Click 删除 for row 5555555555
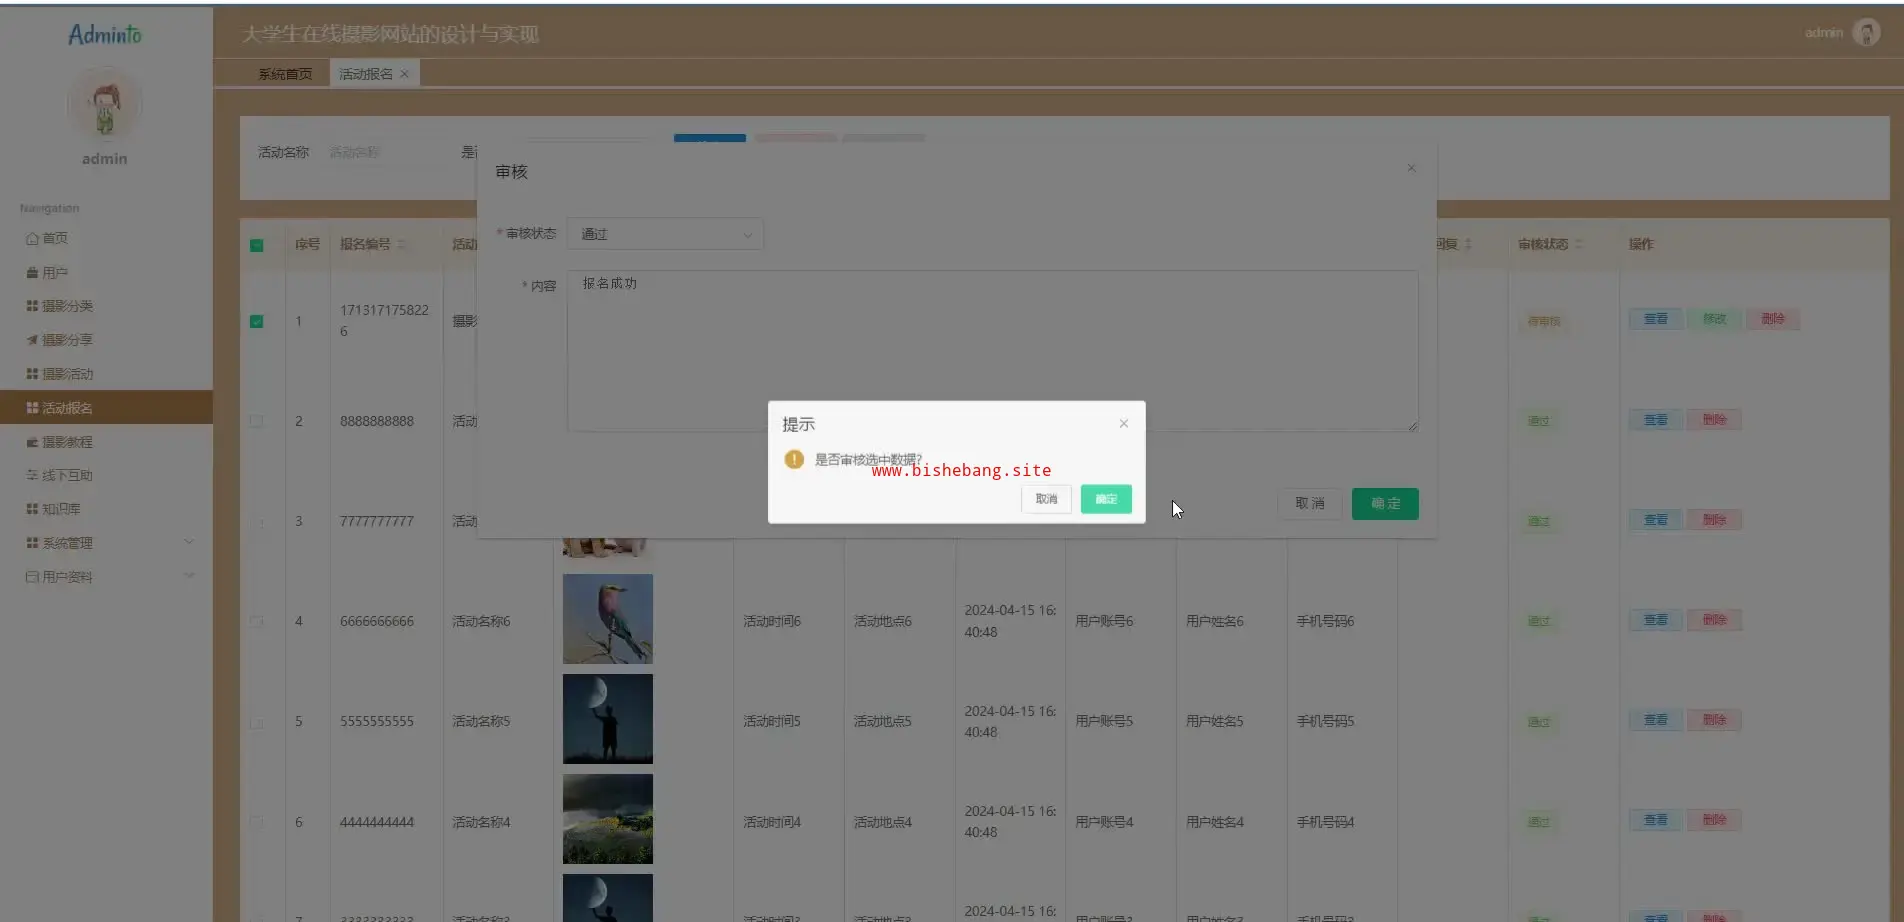1904x922 pixels. (1714, 720)
